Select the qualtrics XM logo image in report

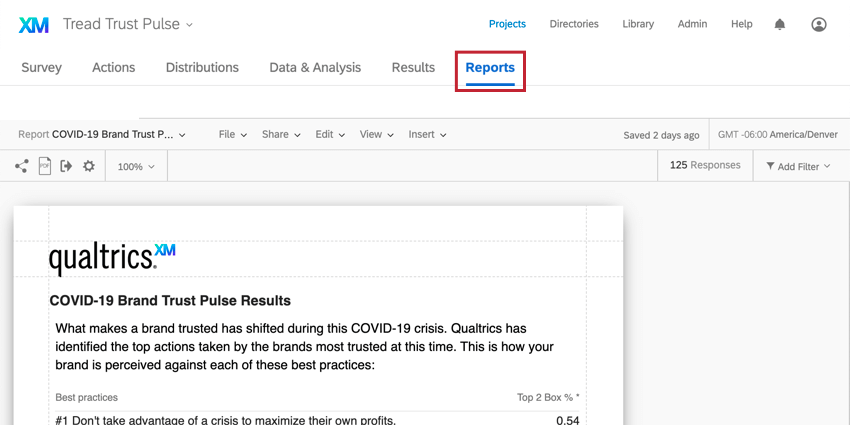(x=112, y=259)
